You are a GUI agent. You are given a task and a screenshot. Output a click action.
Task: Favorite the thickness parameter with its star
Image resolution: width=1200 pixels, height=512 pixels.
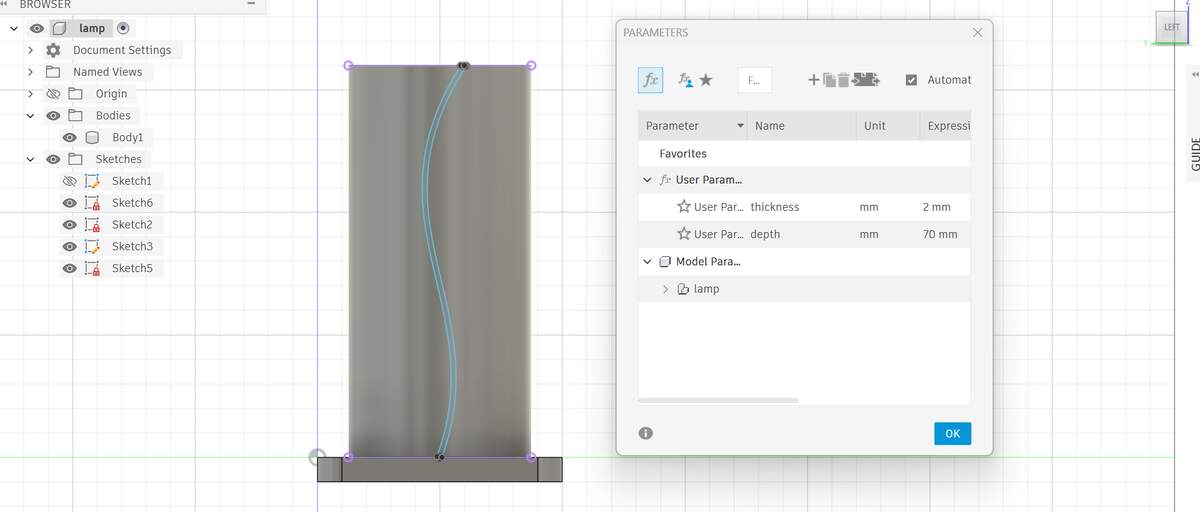click(684, 207)
